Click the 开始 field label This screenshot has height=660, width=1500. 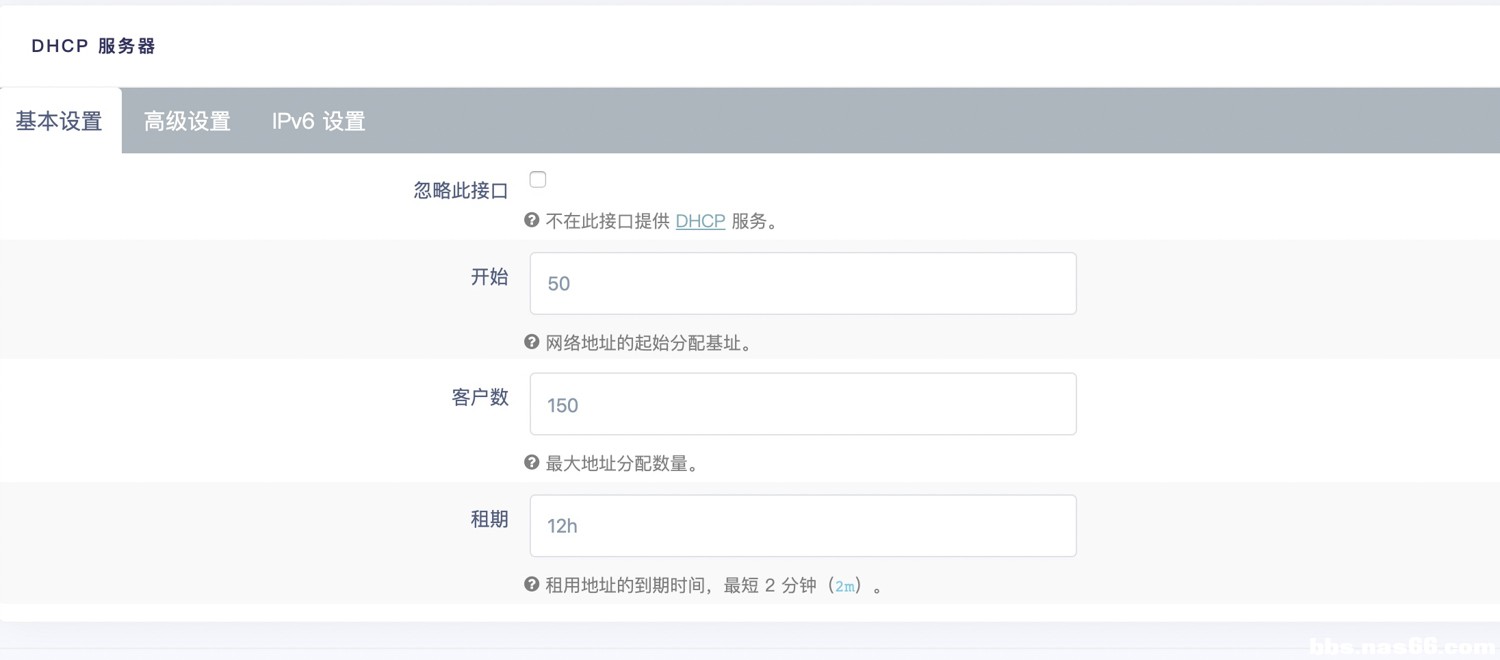pyautogui.click(x=489, y=277)
